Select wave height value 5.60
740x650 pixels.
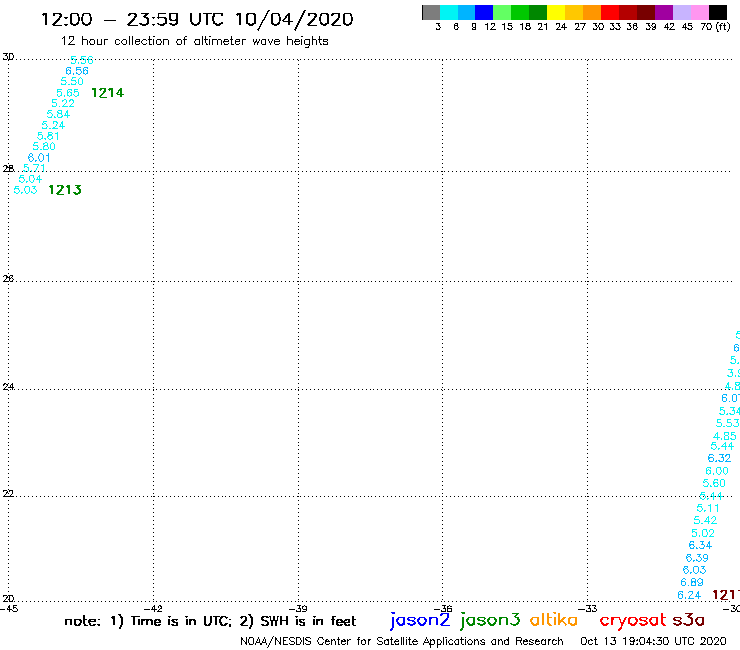pos(714,483)
